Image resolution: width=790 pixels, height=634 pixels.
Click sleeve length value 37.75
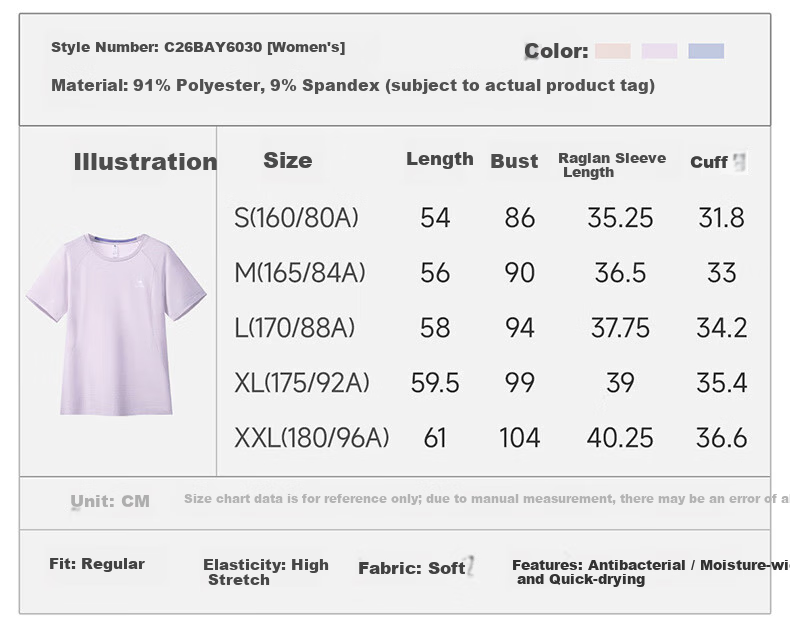pyautogui.click(x=620, y=328)
